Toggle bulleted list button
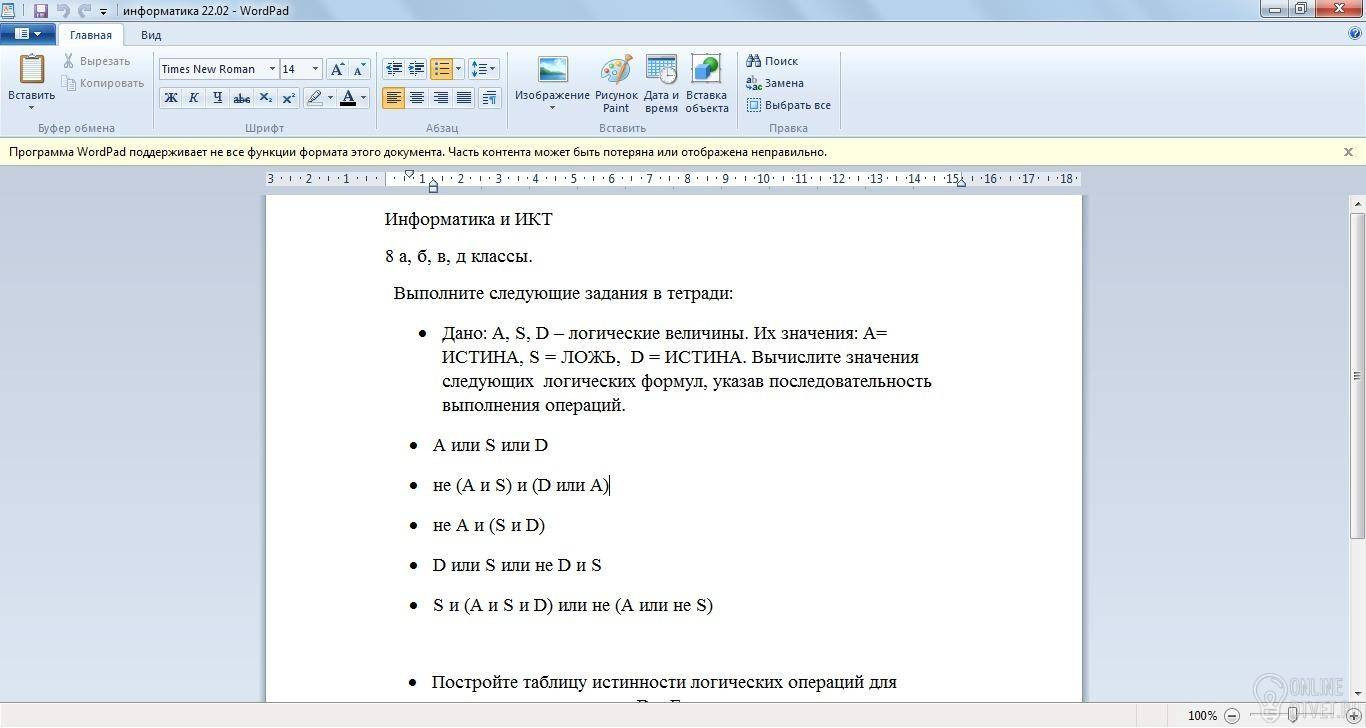 point(441,69)
